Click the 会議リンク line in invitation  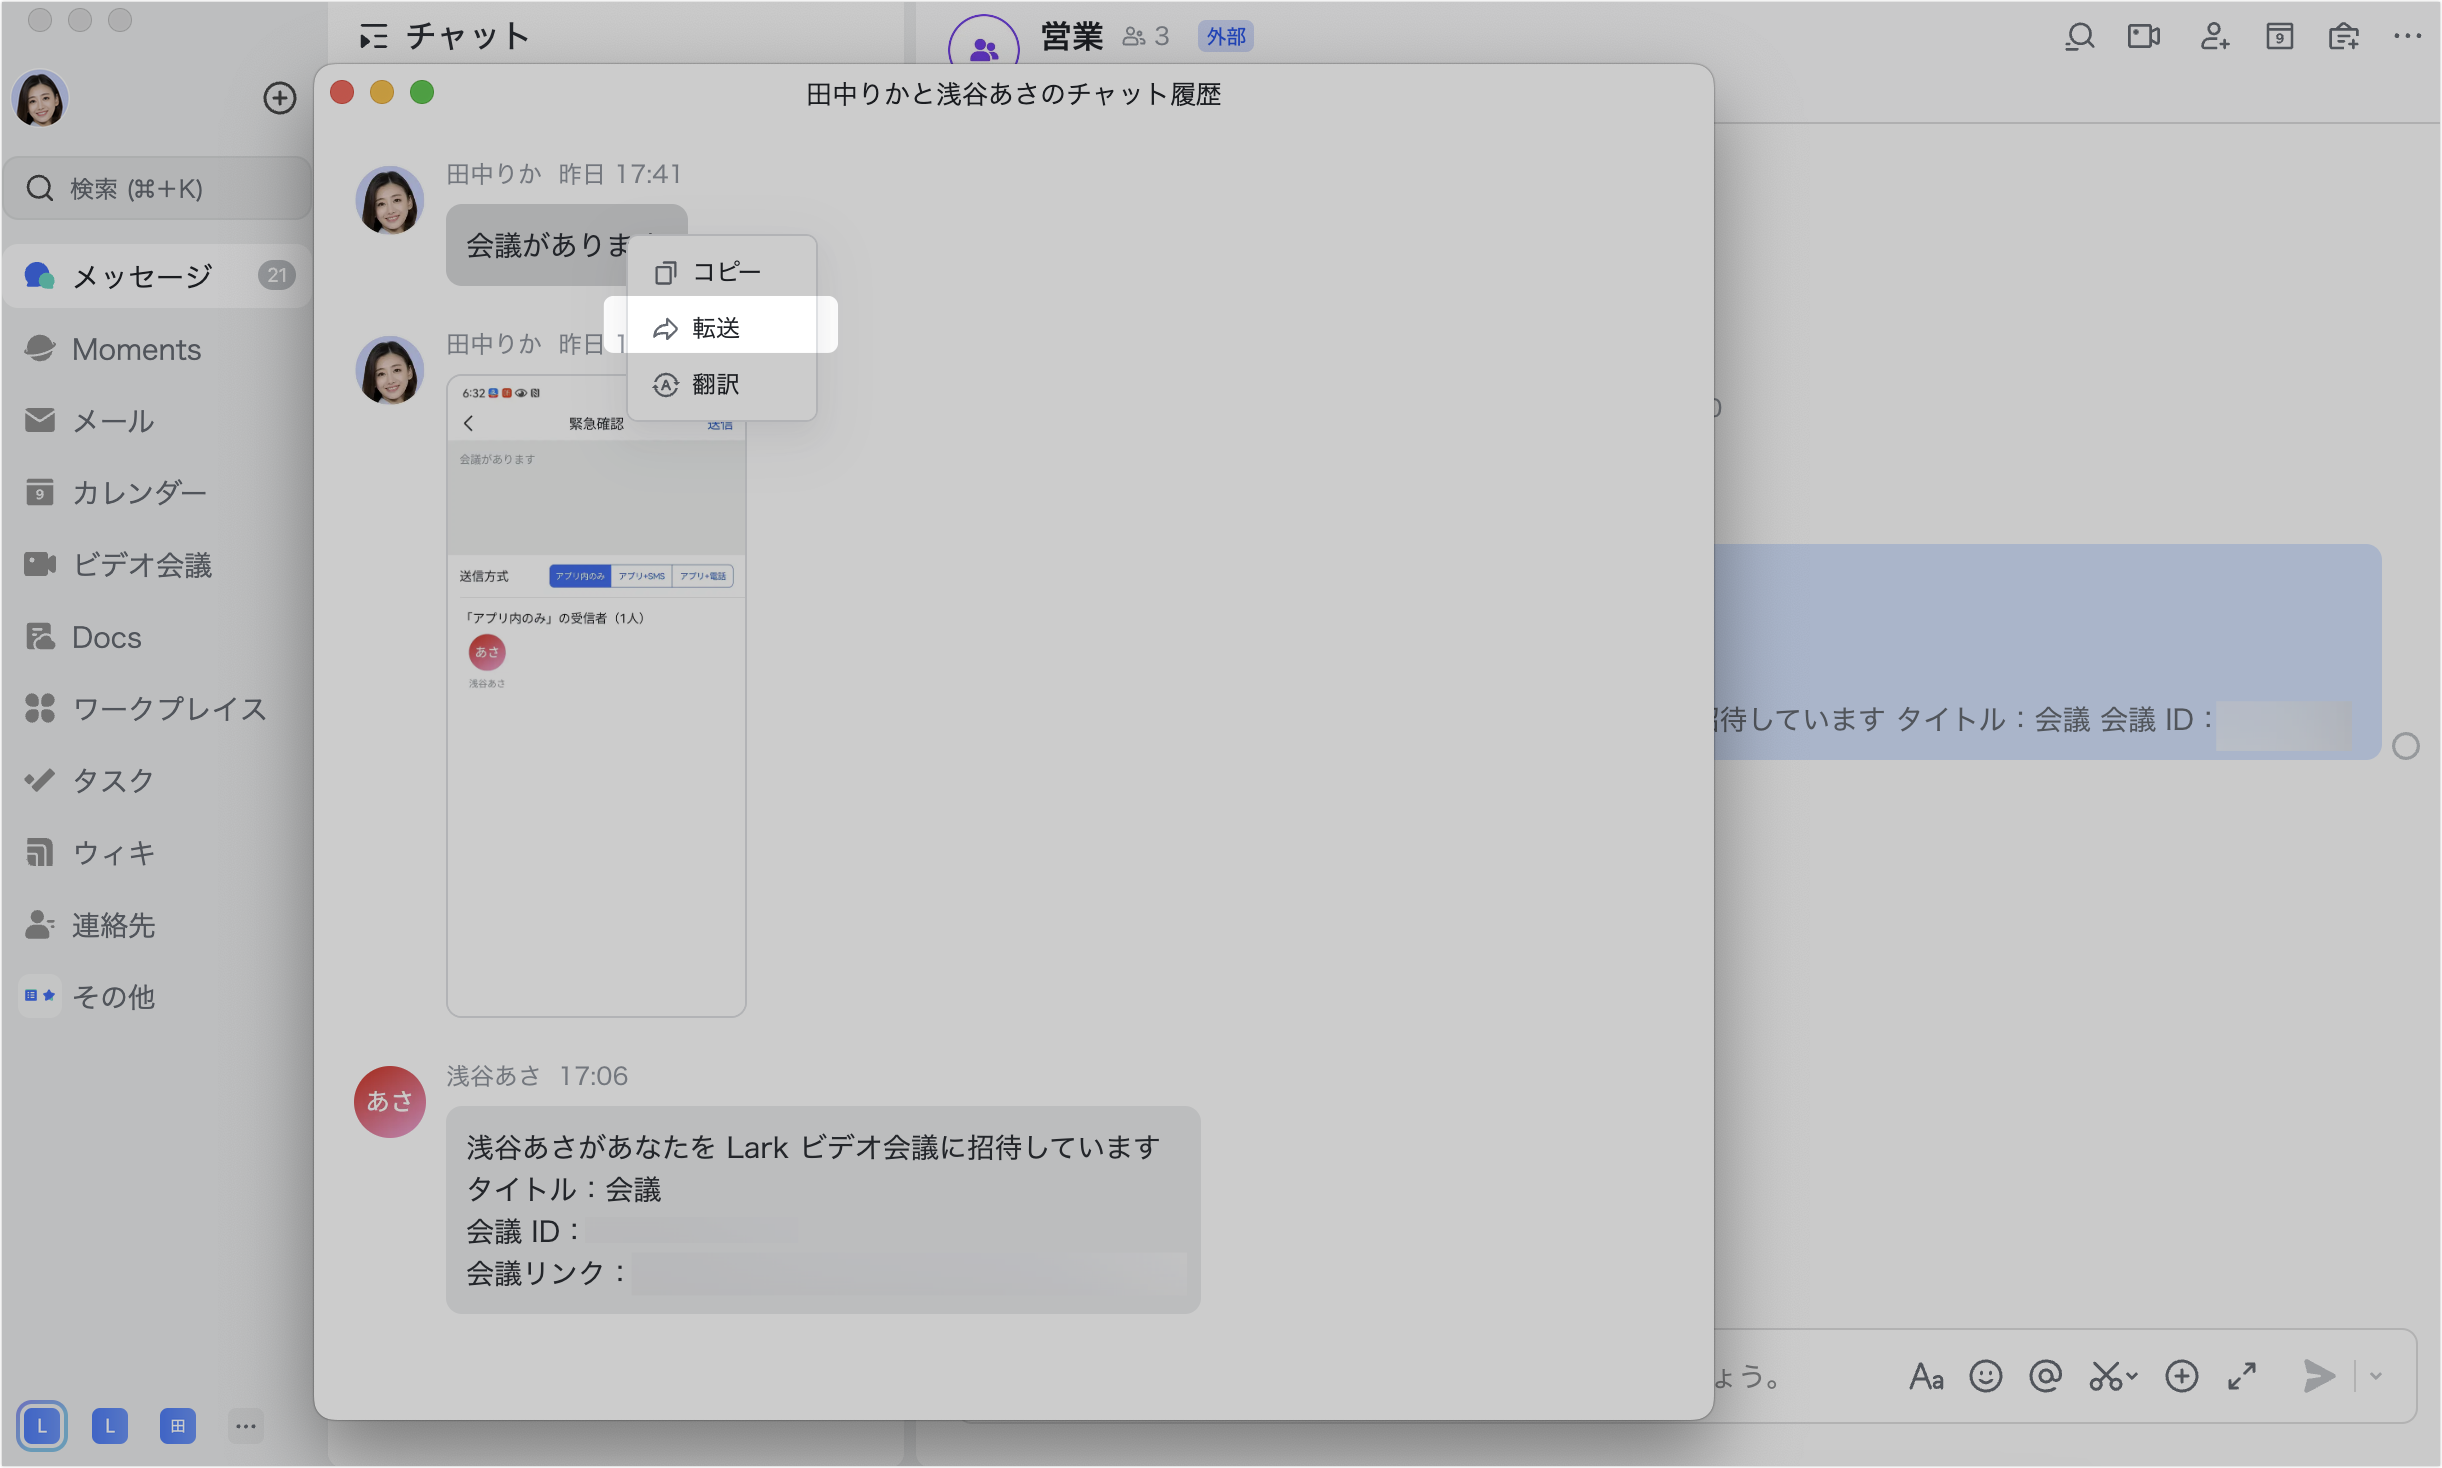826,1273
